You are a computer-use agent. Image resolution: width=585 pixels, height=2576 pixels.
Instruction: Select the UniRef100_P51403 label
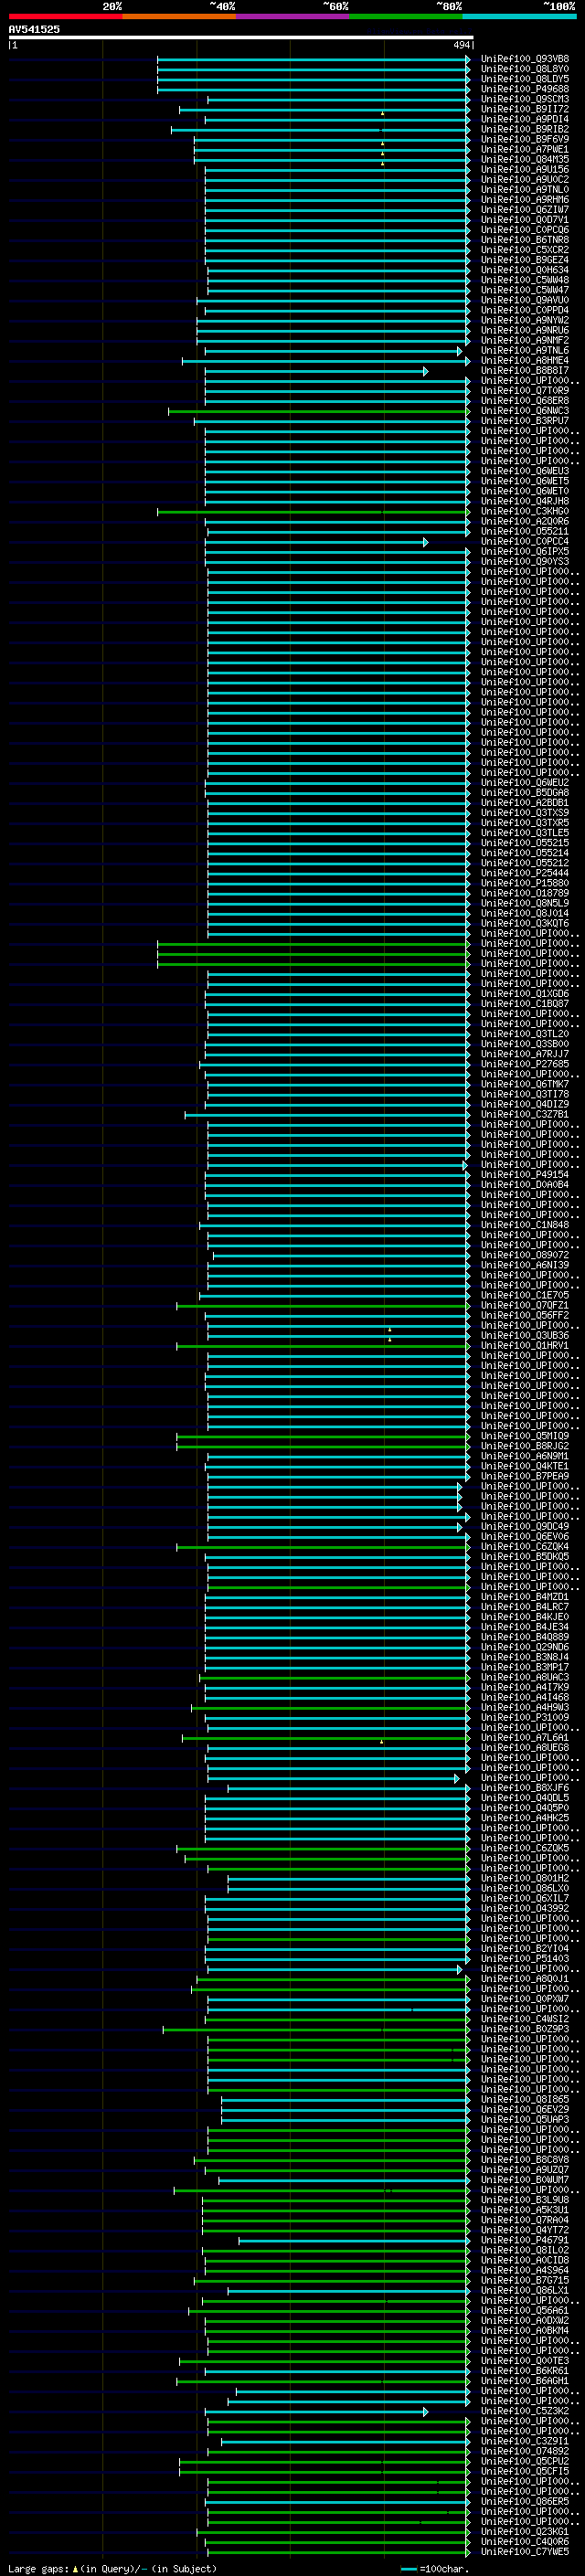coord(525,1959)
